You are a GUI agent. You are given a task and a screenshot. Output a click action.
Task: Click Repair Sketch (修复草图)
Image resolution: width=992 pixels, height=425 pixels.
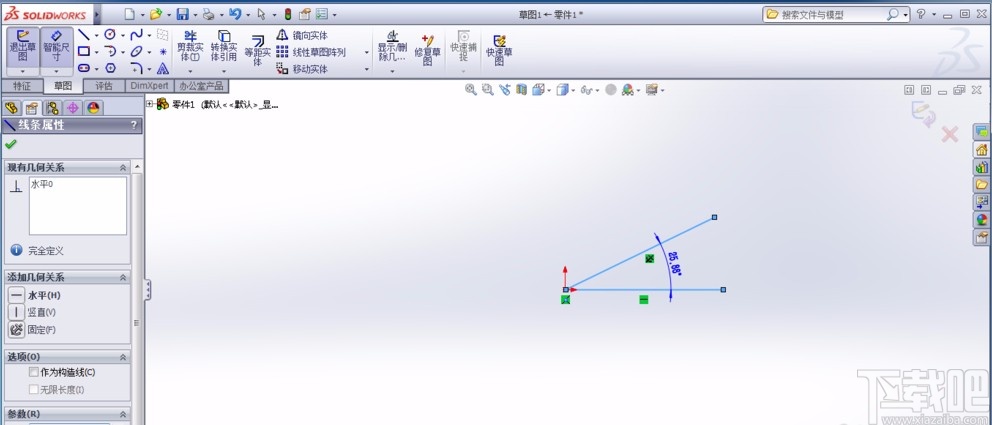[428, 49]
